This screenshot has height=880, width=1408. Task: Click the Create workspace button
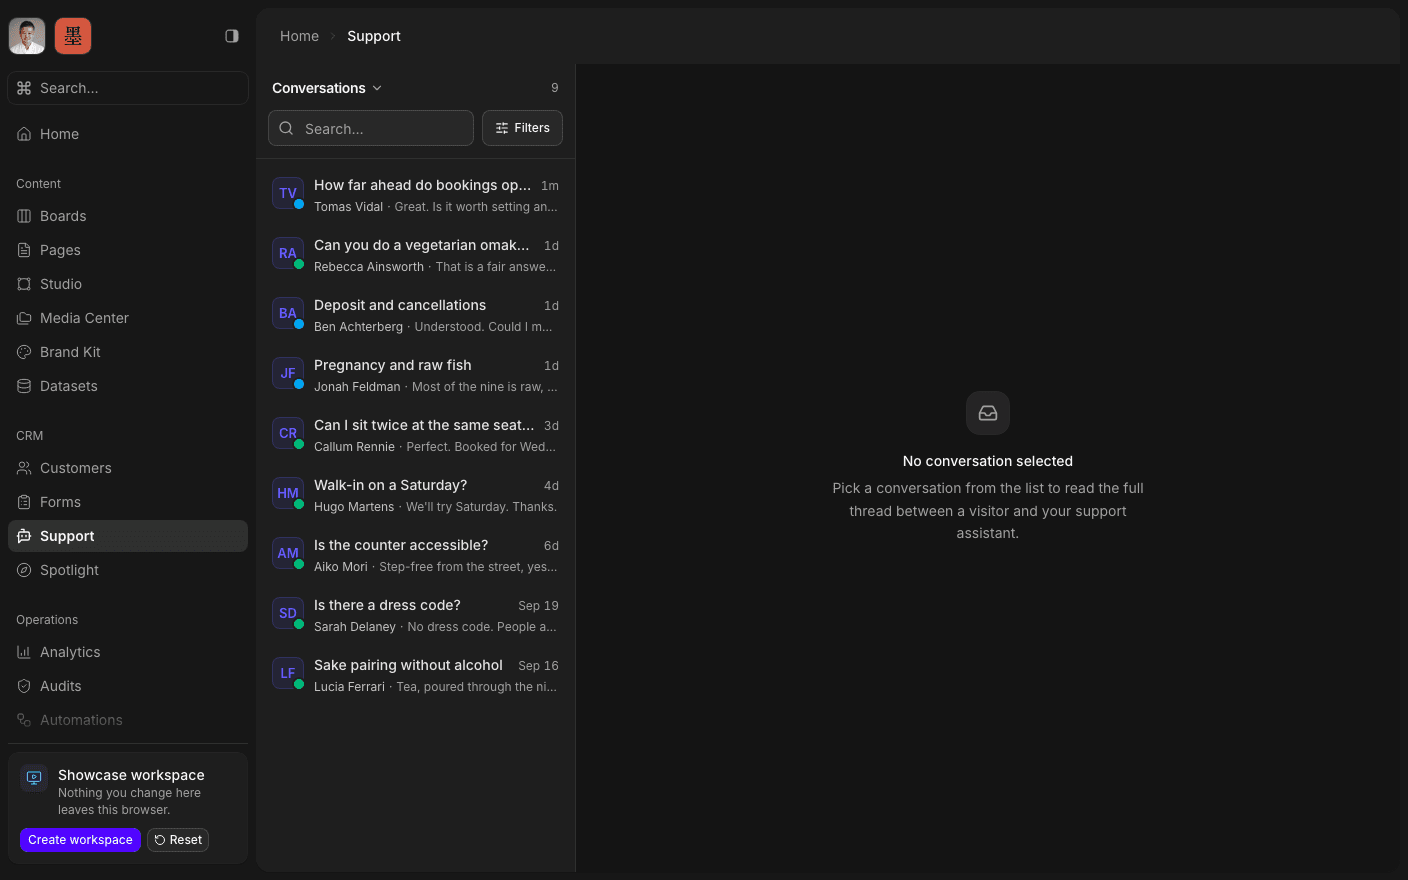[x=80, y=840]
